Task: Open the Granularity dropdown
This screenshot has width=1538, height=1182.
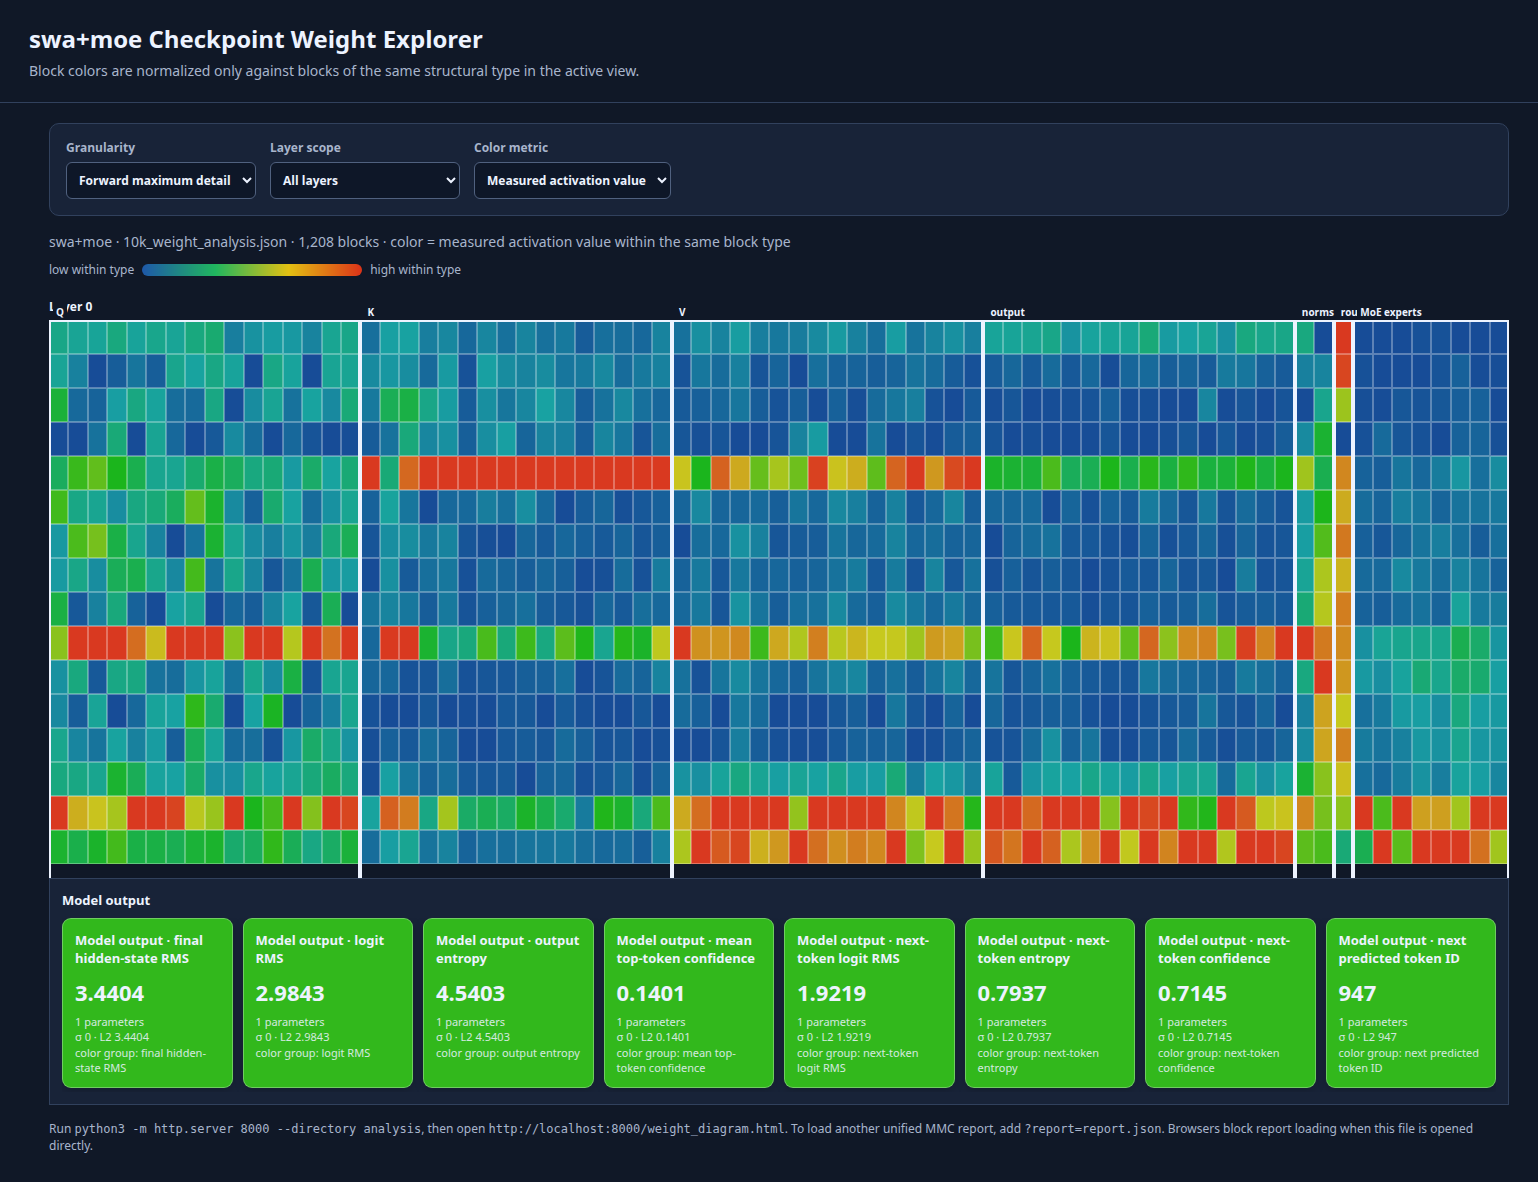Action: pyautogui.click(x=161, y=181)
